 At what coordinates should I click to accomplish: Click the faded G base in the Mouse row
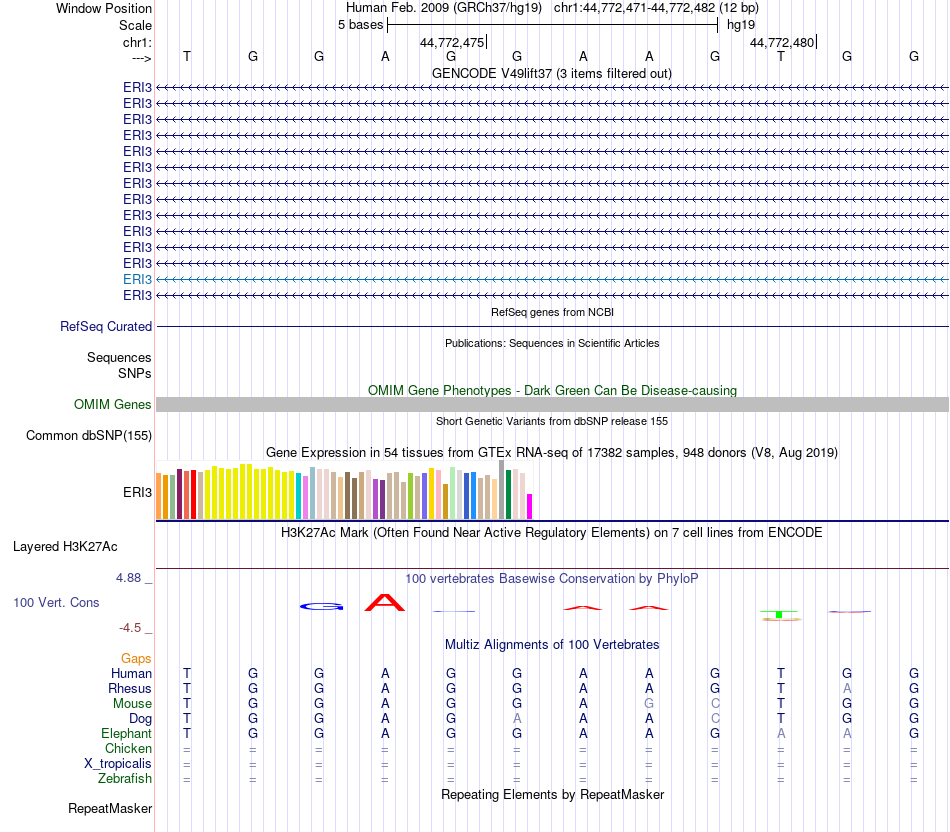pyautogui.click(x=649, y=704)
